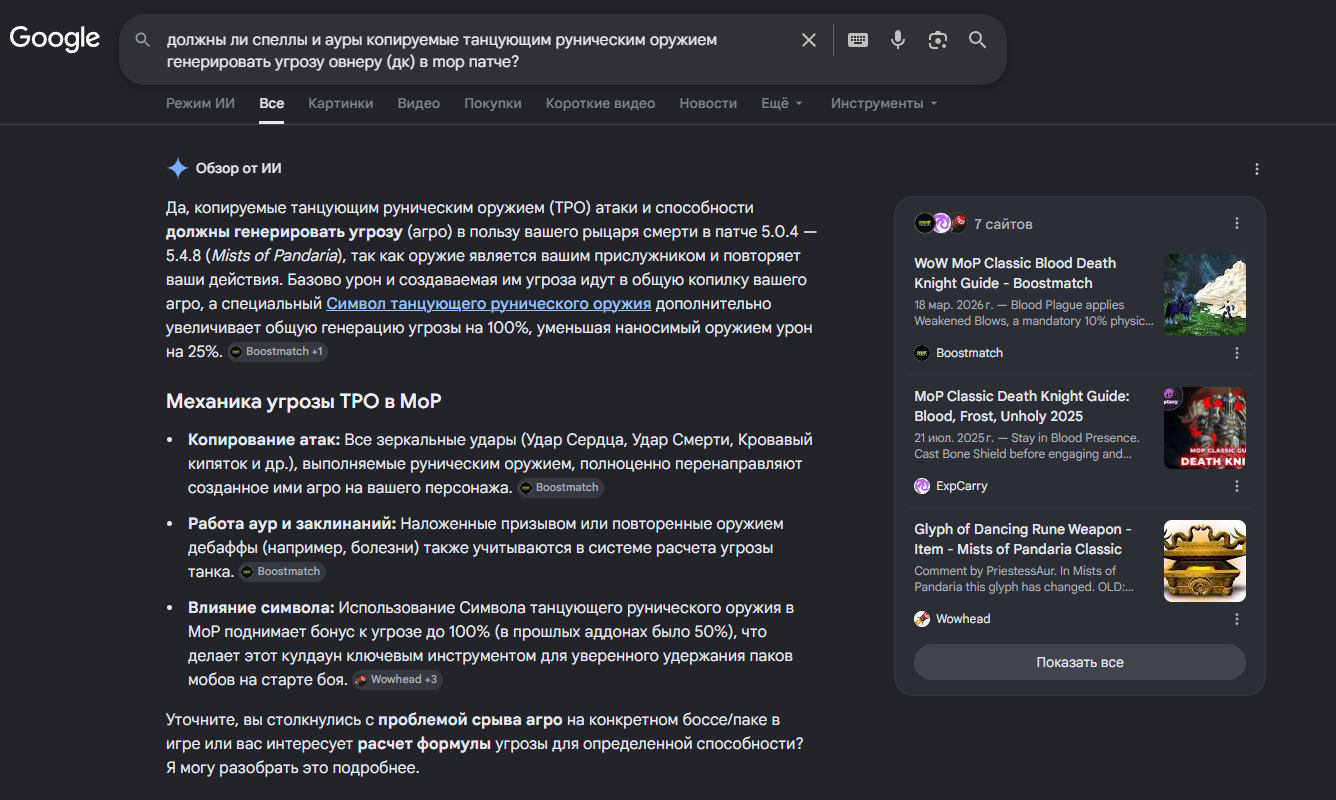
Task: Click the Boostmatch guide thumbnail
Action: (x=1205, y=294)
